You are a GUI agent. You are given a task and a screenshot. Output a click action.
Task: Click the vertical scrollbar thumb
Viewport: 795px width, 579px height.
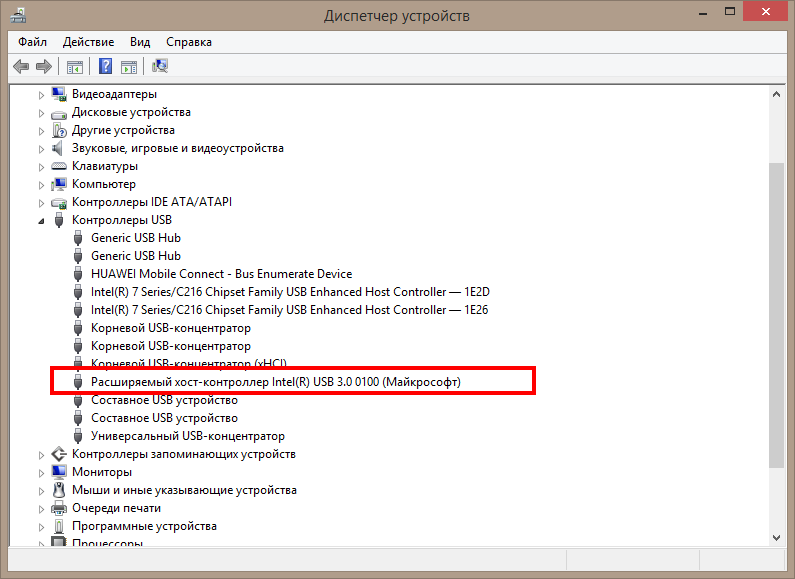pyautogui.click(x=776, y=315)
